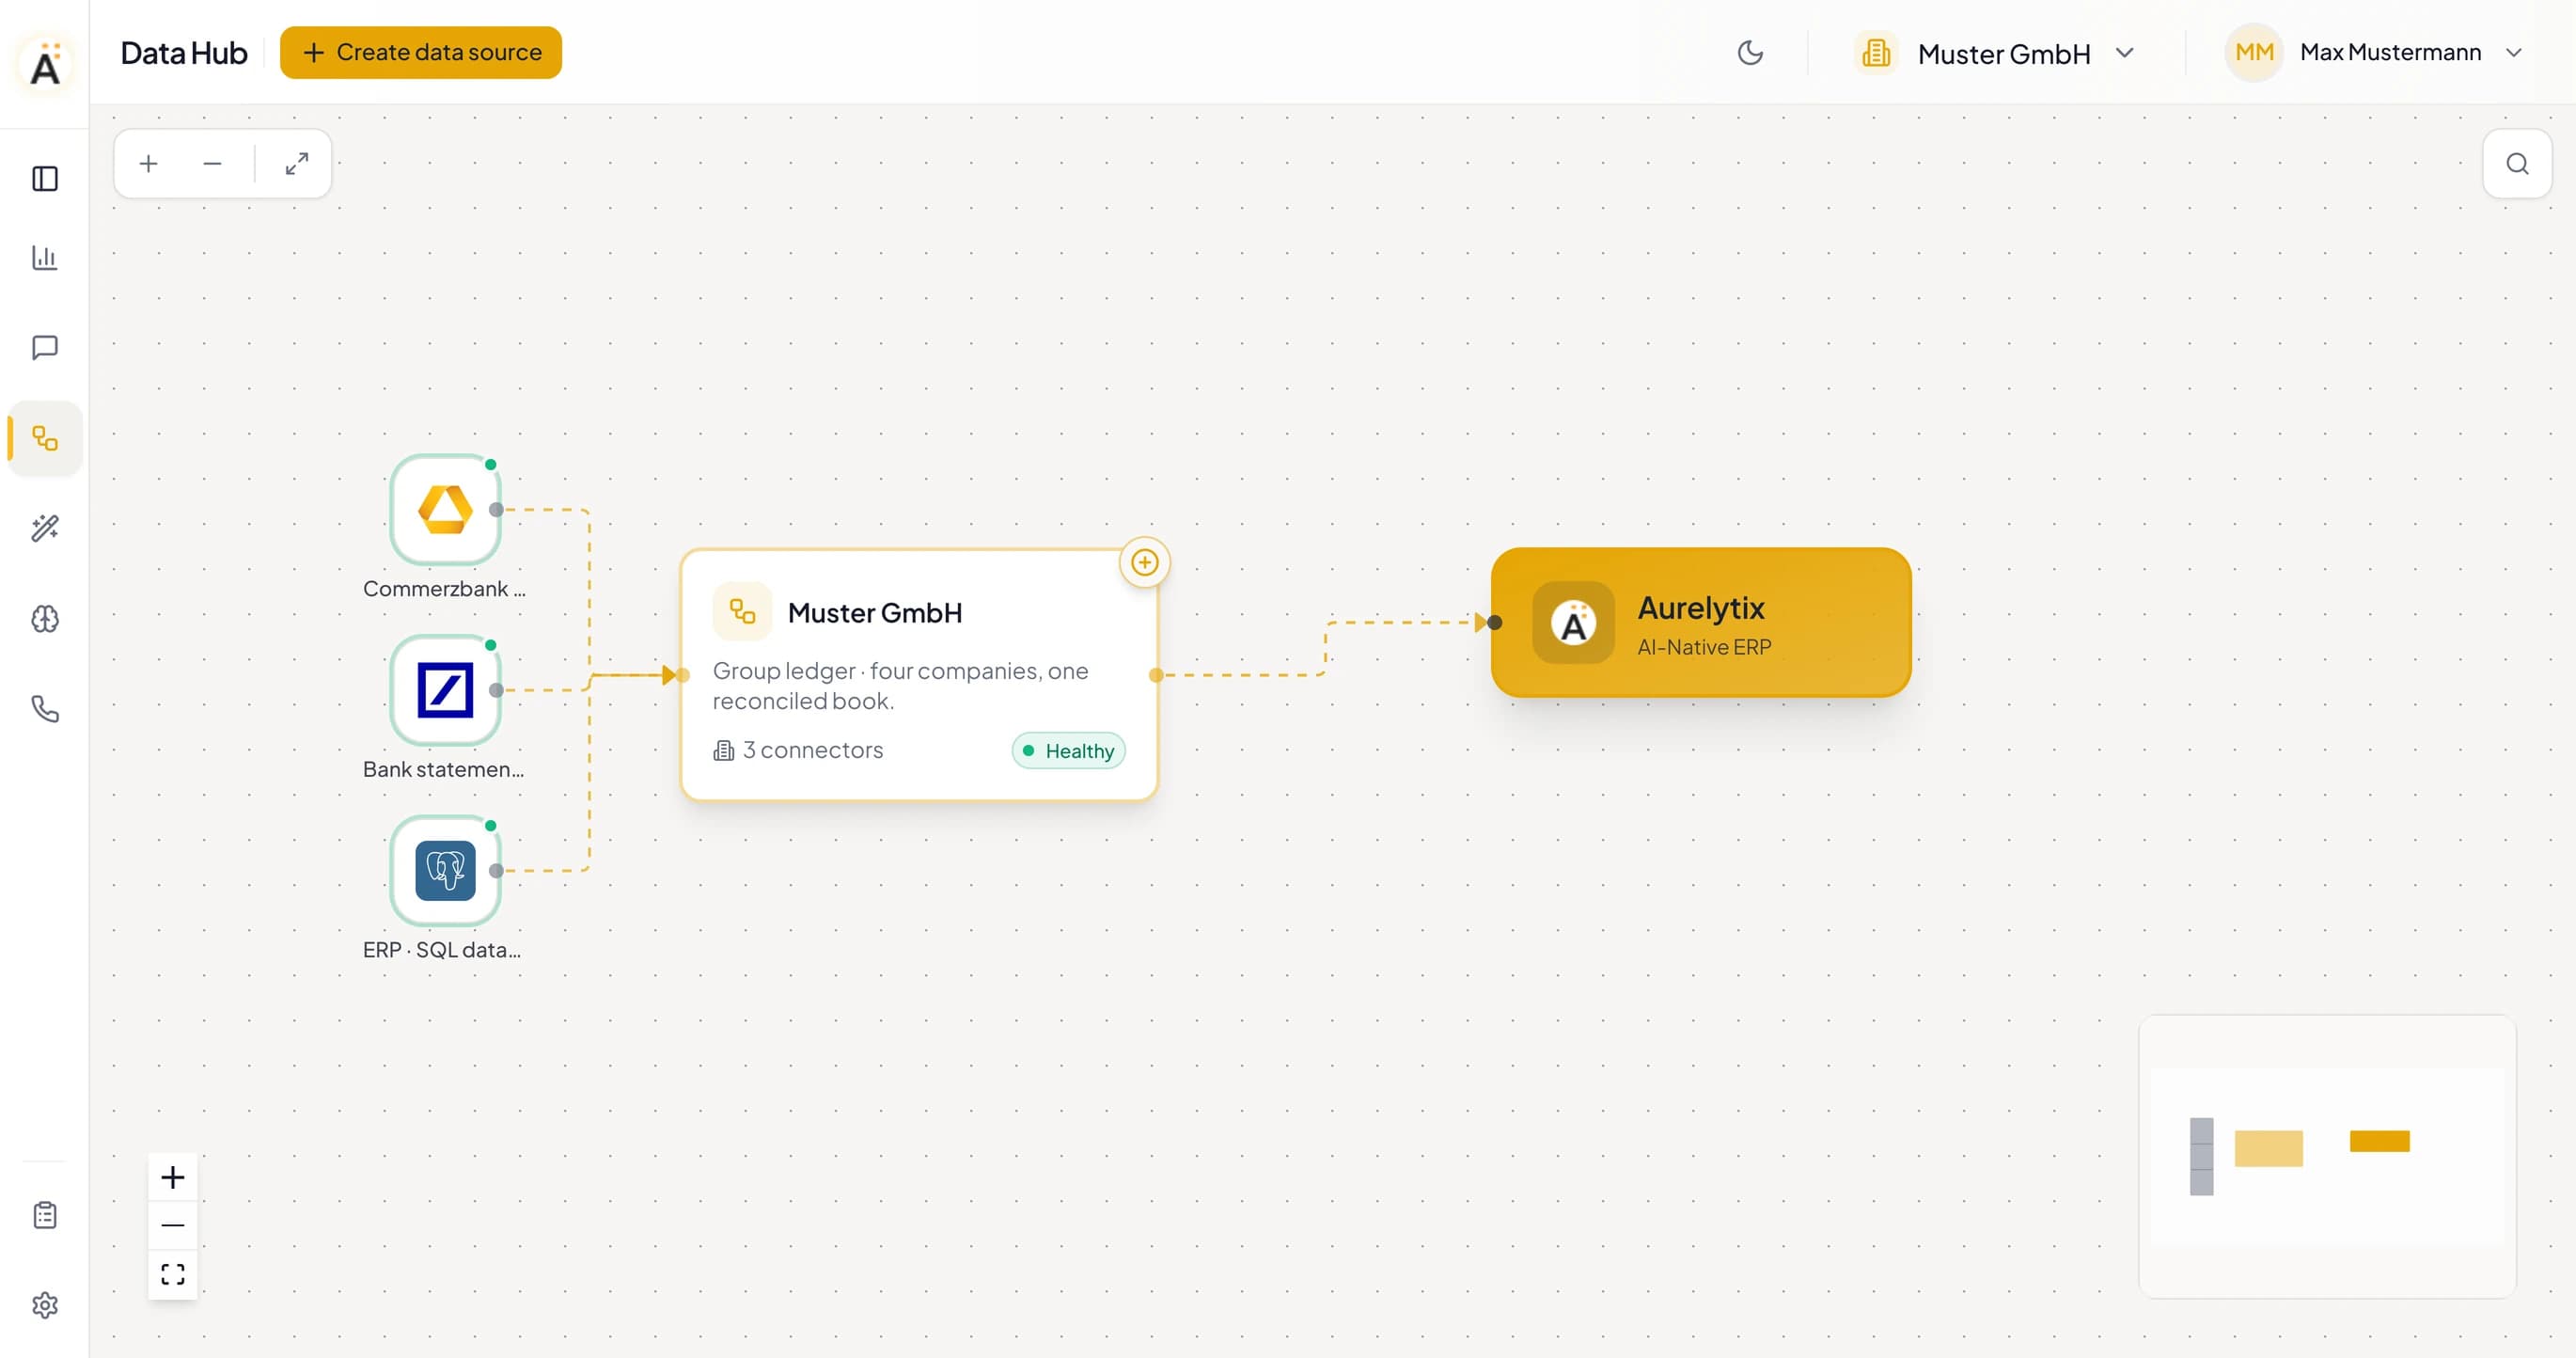Screen dimensions: 2576x1358
Task: Zoom out with top toolbar minus
Action: (x=212, y=163)
